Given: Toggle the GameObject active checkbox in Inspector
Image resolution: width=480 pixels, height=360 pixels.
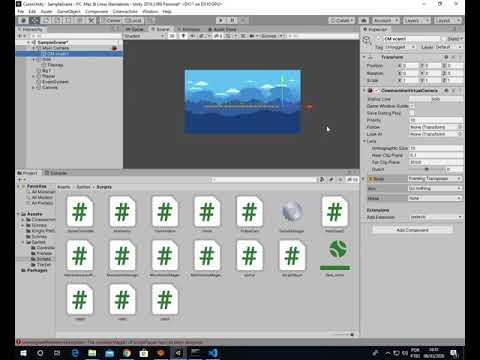Looking at the screenshot, I should pos(379,39).
